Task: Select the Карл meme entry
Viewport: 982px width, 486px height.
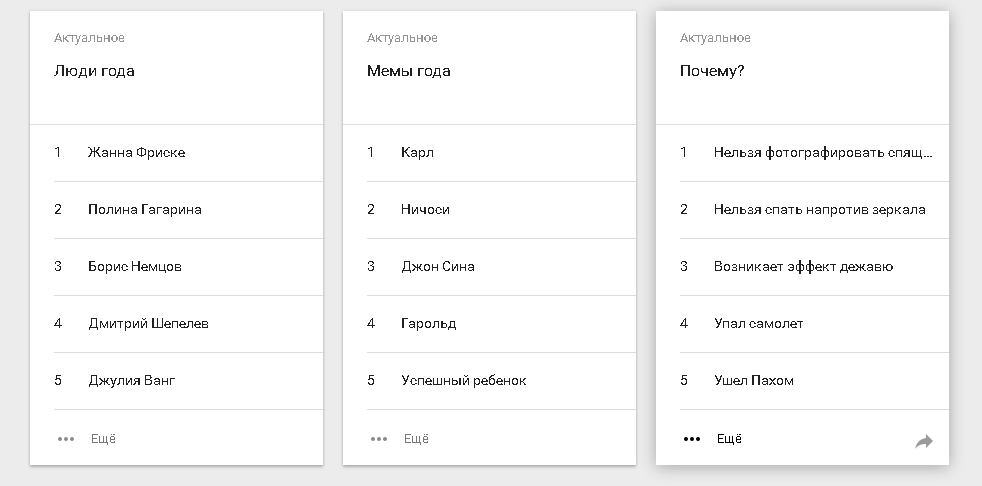Action: pos(417,153)
